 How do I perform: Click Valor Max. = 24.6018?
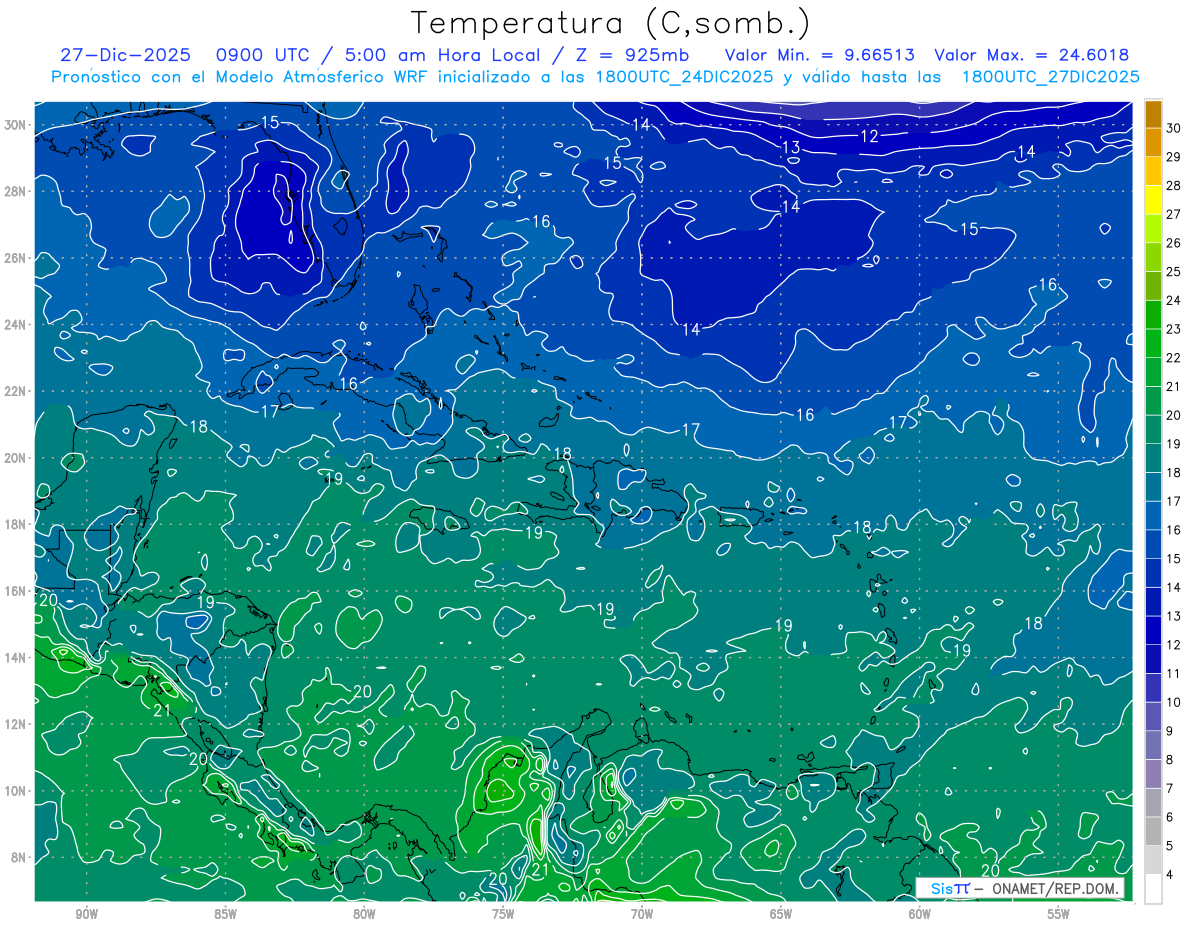point(1031,55)
